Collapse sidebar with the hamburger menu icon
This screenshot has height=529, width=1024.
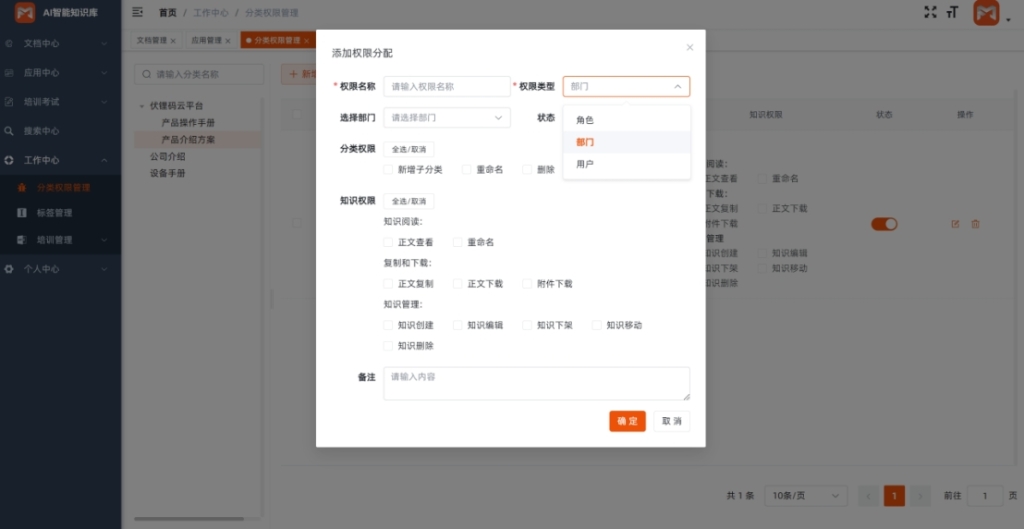137,12
